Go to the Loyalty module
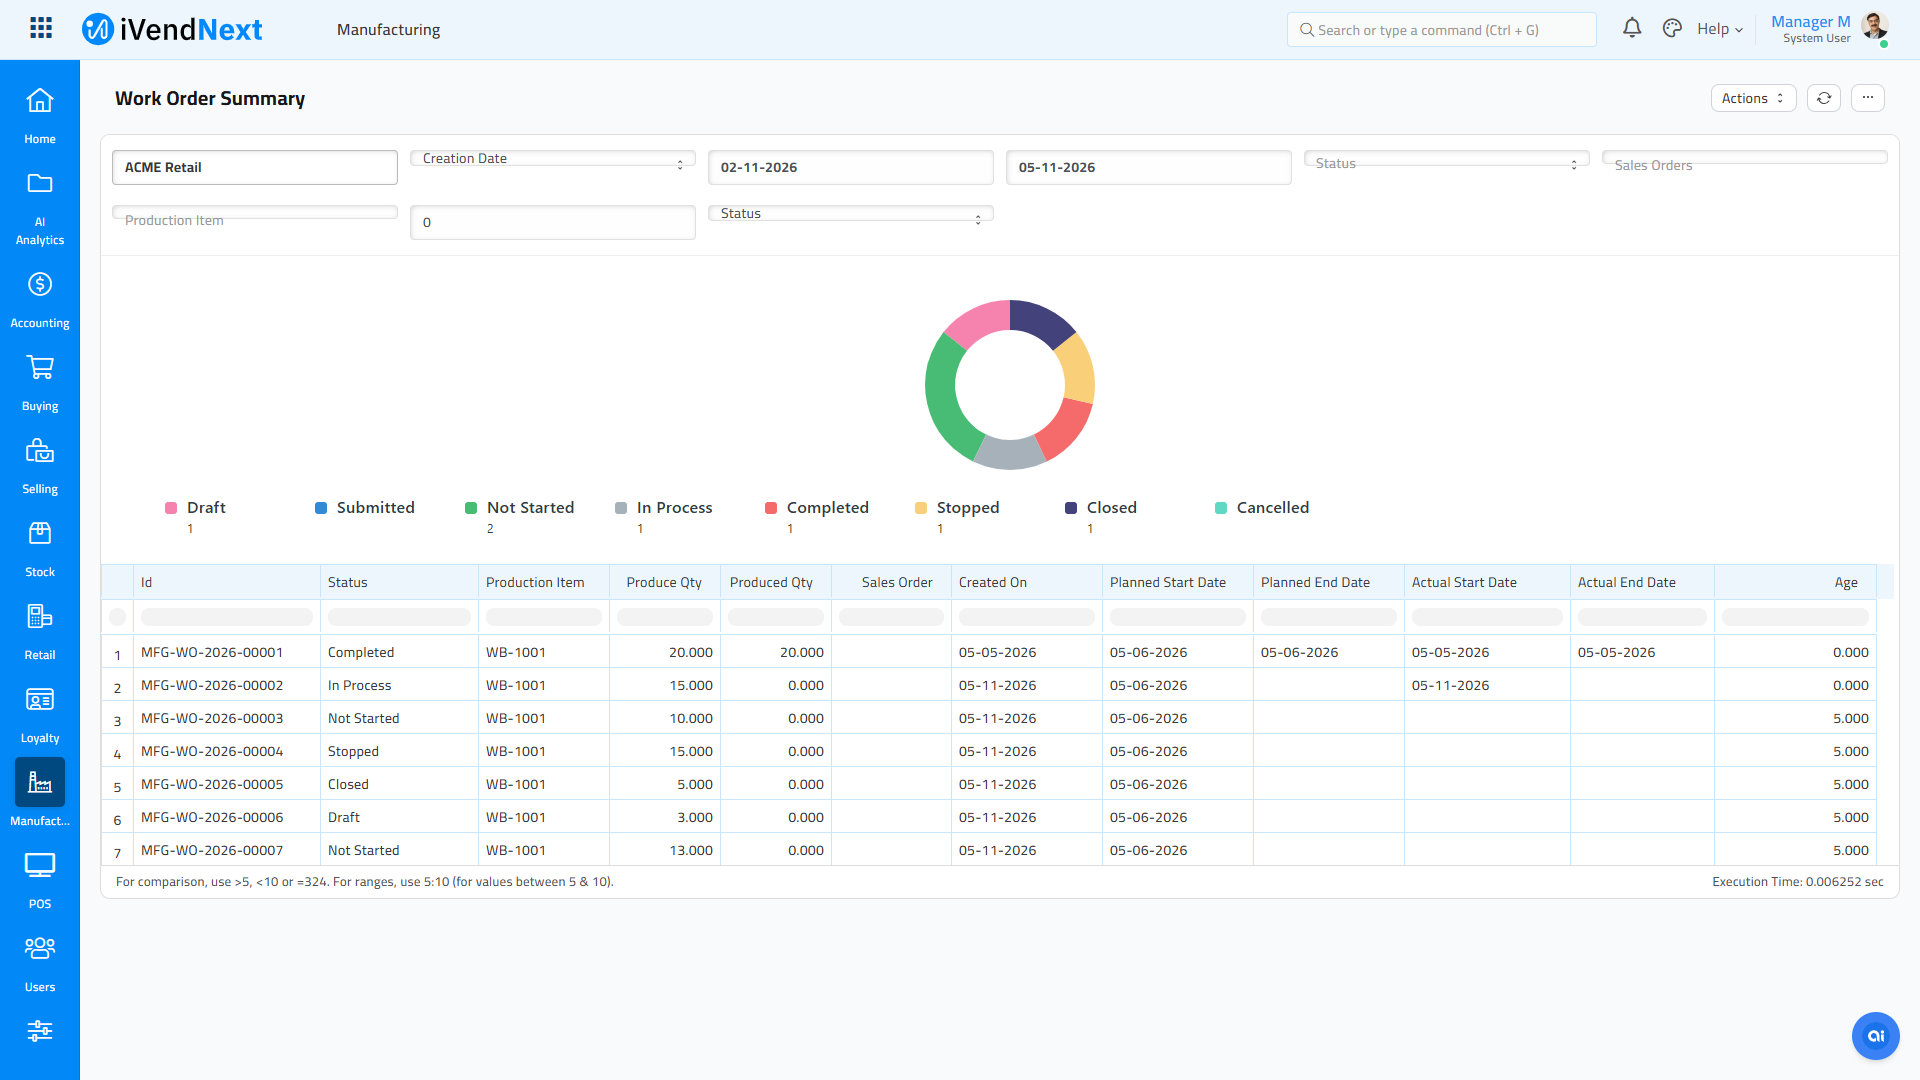1920x1080 pixels. (x=40, y=715)
